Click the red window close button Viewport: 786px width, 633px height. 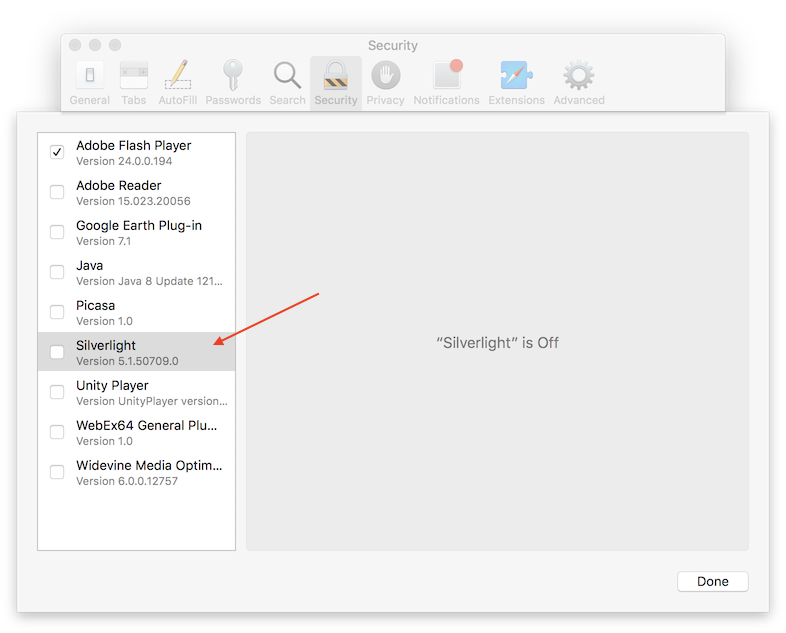pos(75,45)
